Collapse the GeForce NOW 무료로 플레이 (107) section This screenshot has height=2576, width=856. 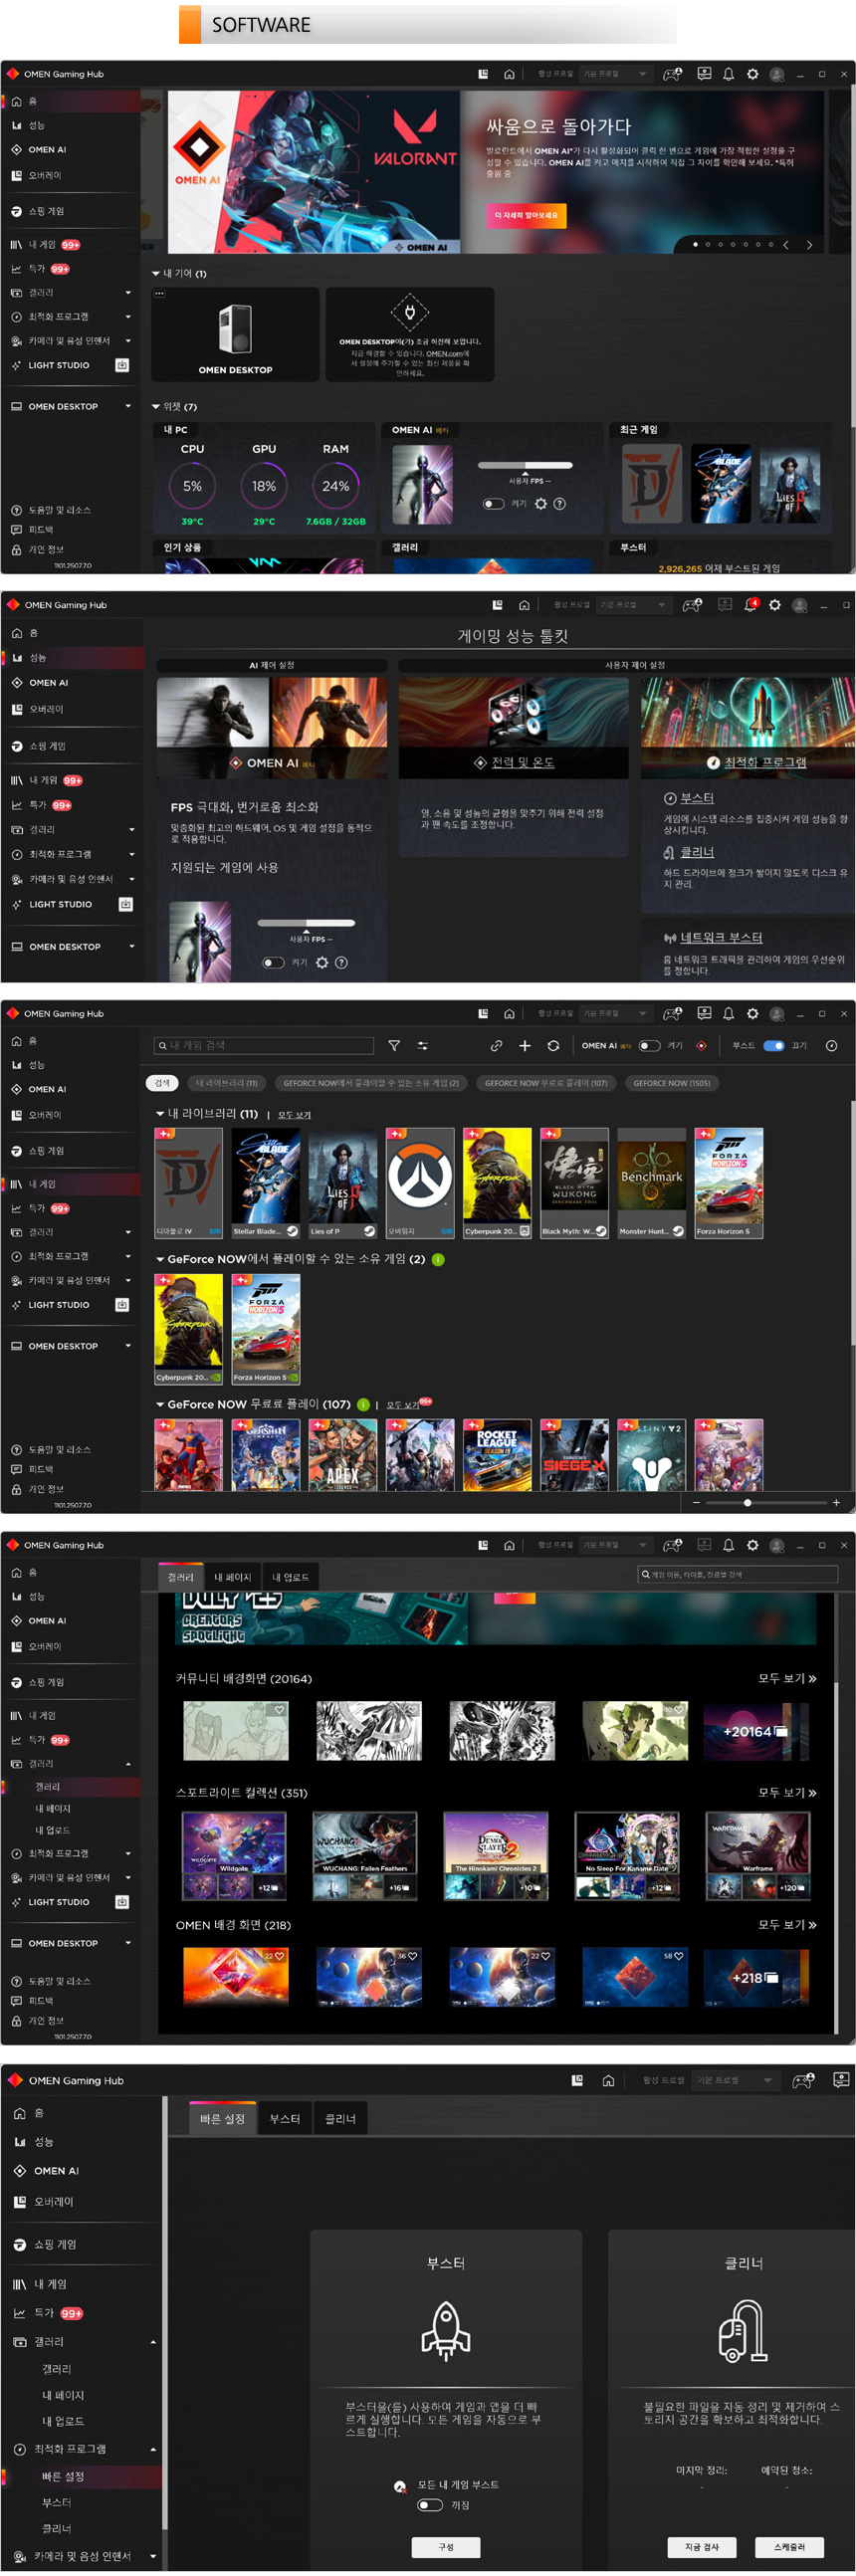coord(160,1404)
